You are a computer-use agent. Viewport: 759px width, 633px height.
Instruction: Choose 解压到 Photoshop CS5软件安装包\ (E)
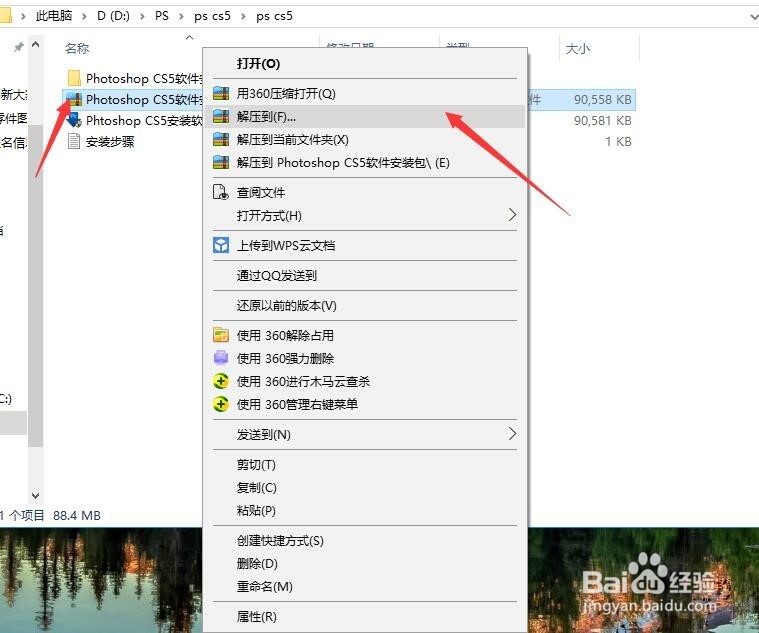pos(364,163)
